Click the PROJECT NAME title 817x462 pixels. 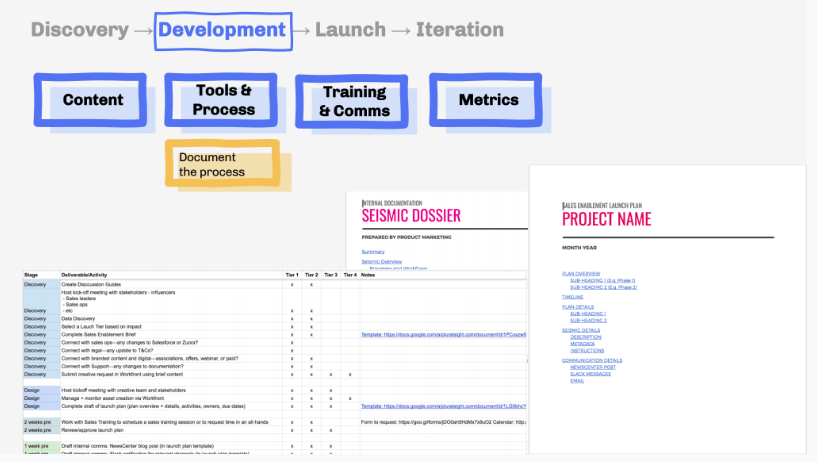[x=606, y=219]
